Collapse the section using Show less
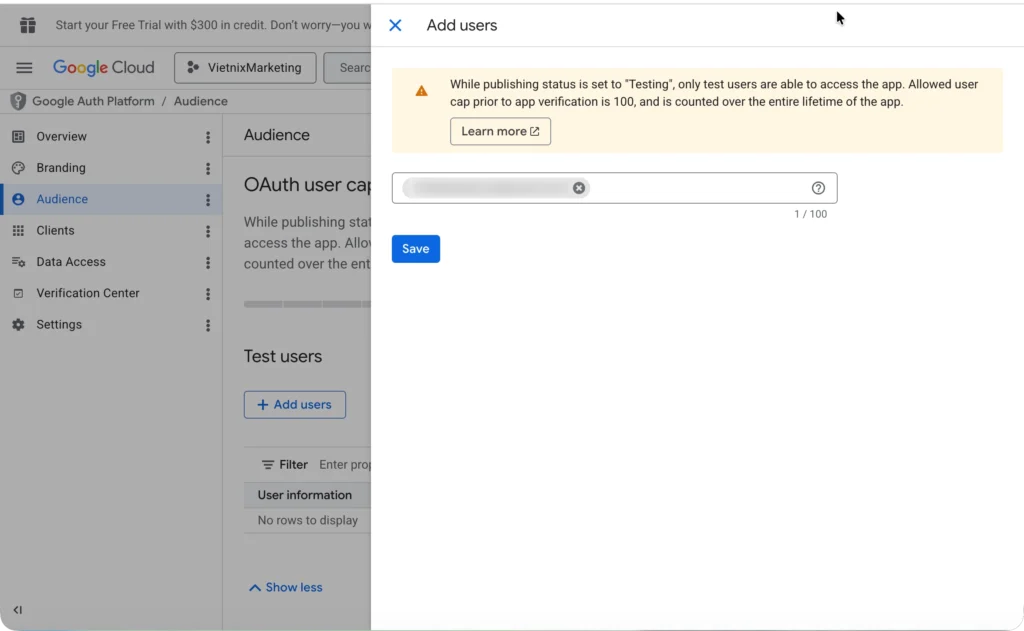 tap(285, 587)
